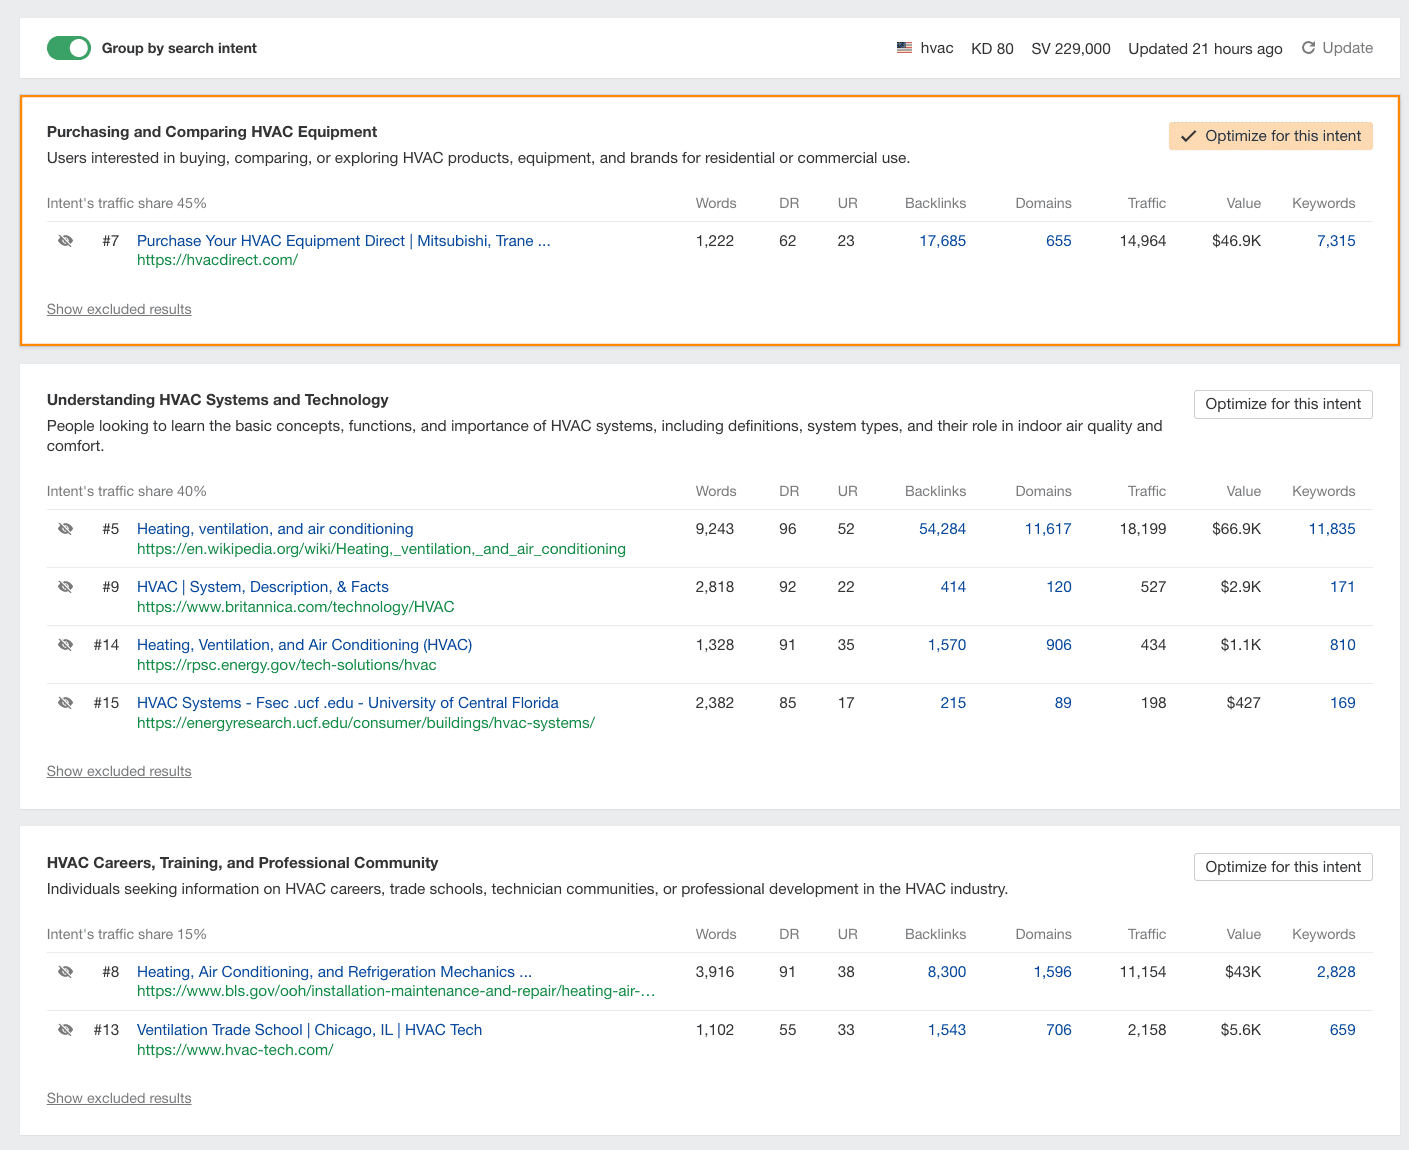Viewport: 1409px width, 1150px height.
Task: Hide the hvacdirect.com result via eye icon
Action: 65,241
